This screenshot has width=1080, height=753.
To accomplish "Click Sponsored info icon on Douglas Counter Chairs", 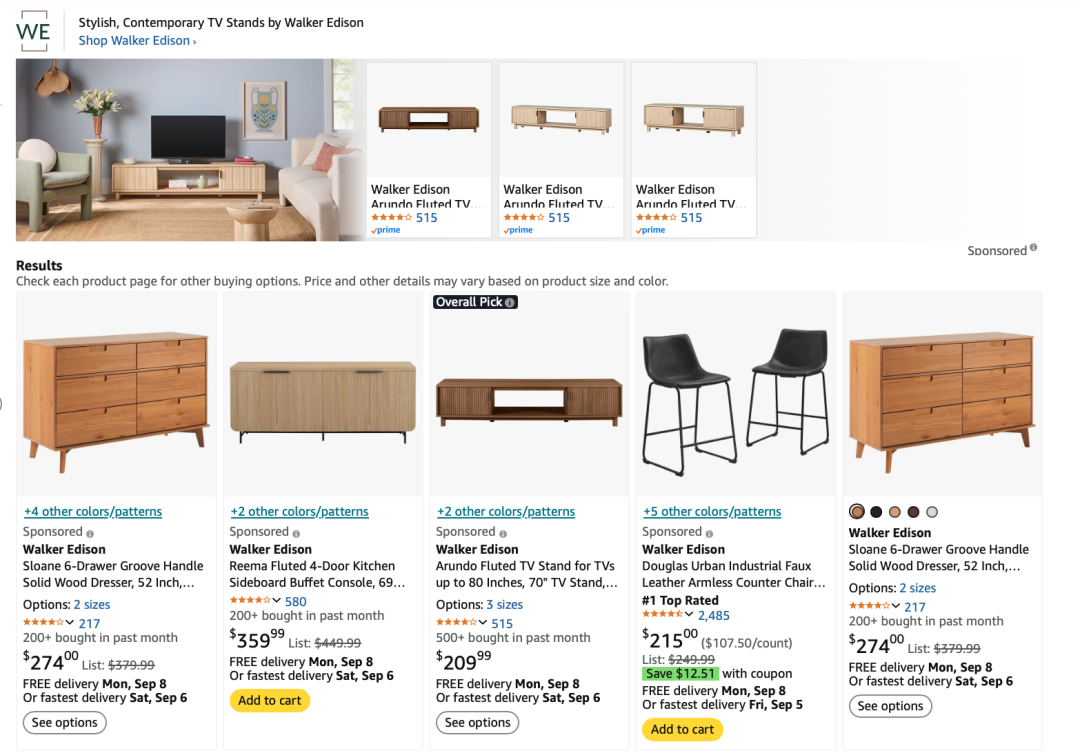I will pos(709,533).
